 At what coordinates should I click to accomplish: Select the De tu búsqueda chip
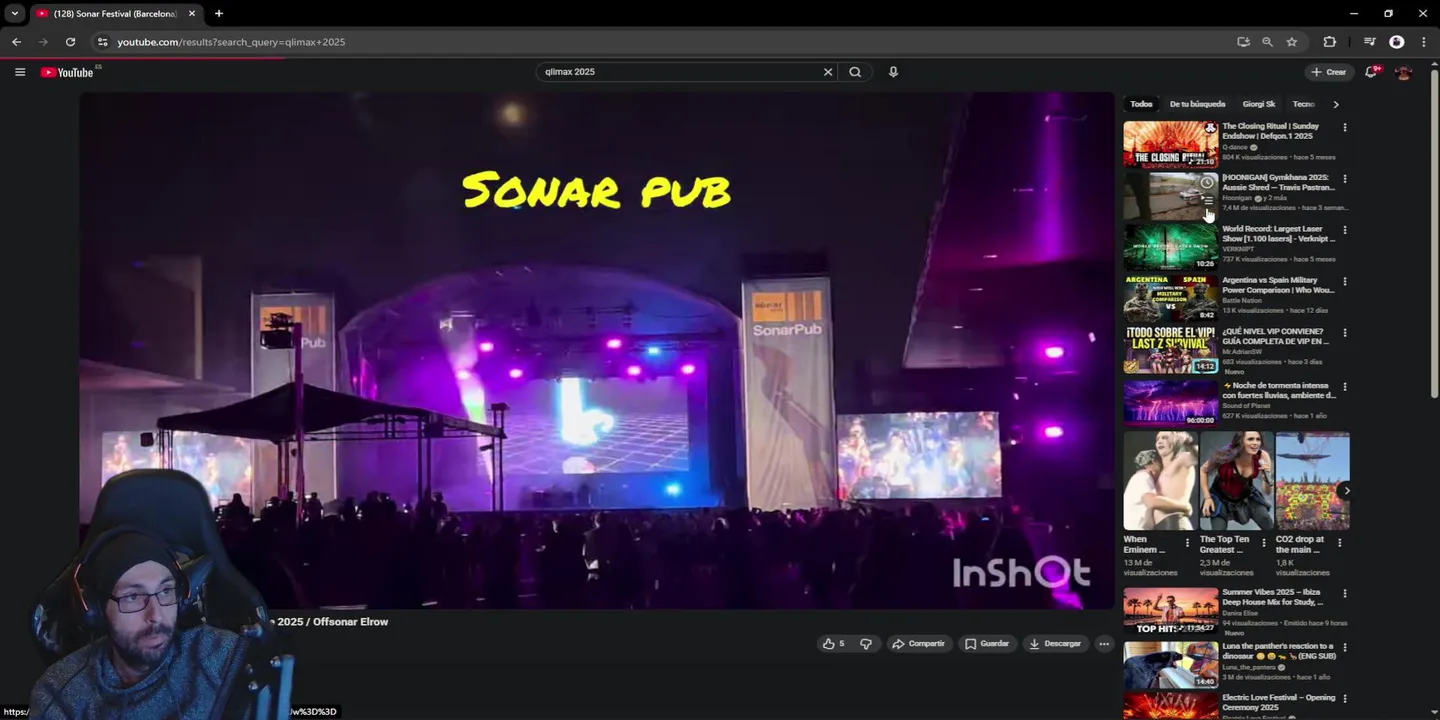tap(1197, 104)
